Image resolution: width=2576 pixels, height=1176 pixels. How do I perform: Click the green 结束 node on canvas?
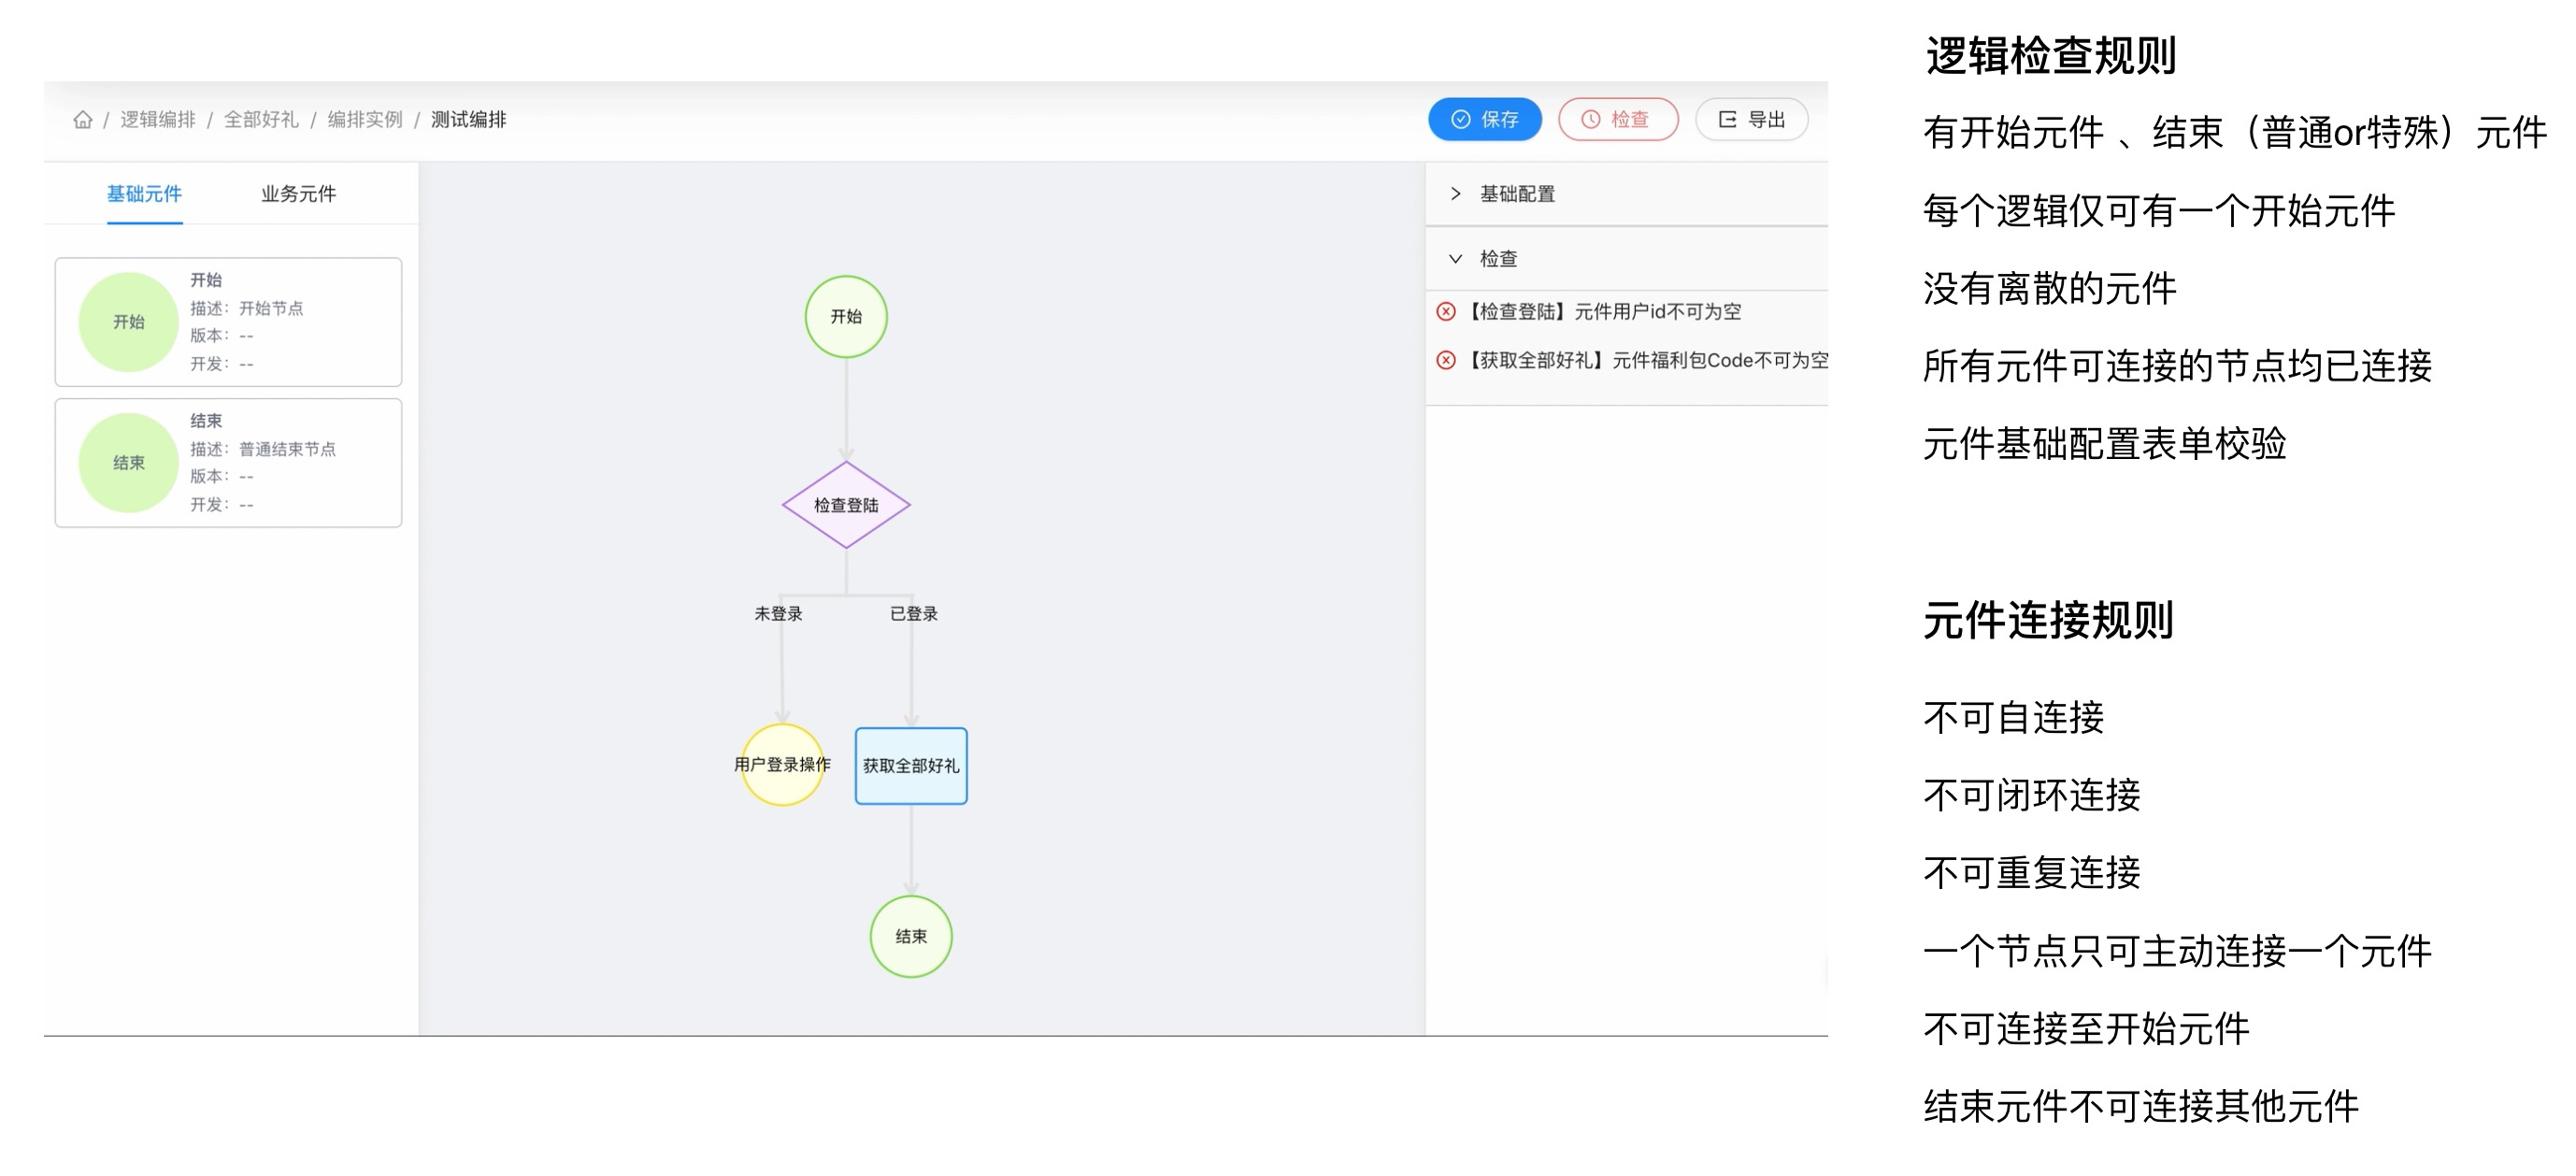pyautogui.click(x=910, y=937)
